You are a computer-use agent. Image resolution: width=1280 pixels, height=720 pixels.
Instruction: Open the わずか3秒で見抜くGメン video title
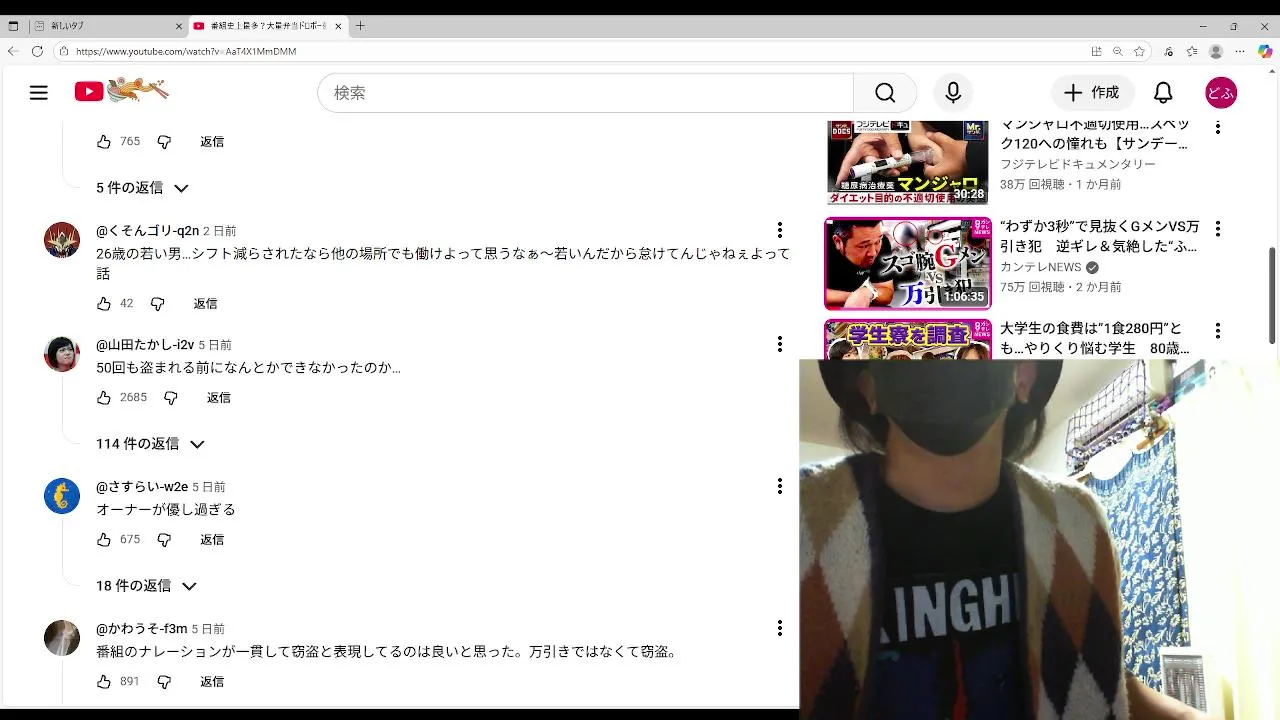pos(1099,236)
